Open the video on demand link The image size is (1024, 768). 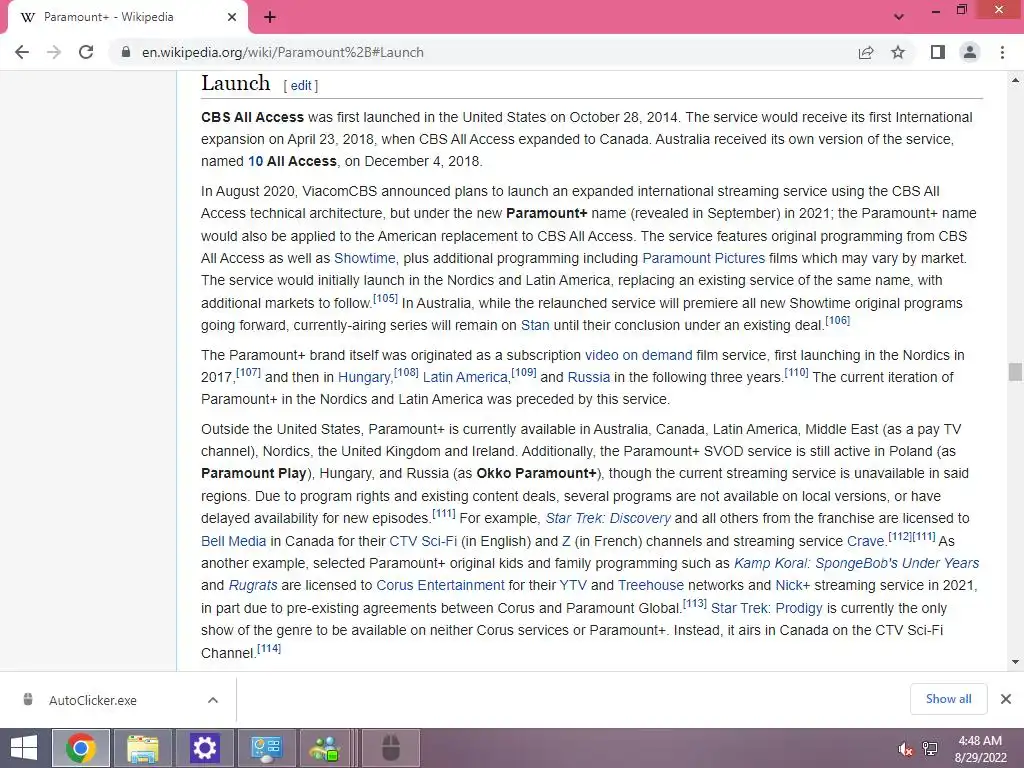click(x=639, y=355)
